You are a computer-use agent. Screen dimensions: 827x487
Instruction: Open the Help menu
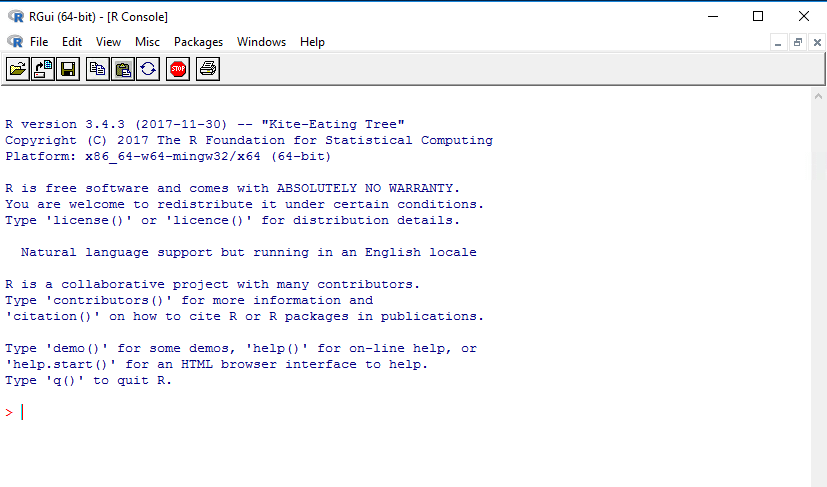pos(312,42)
